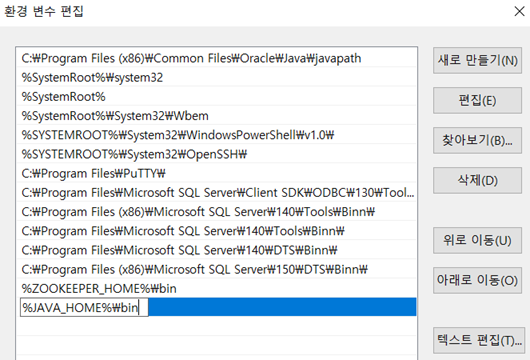Select the SQL Server\150\DTS\Binn row
This screenshot has width=530, height=360.
pos(216,269)
